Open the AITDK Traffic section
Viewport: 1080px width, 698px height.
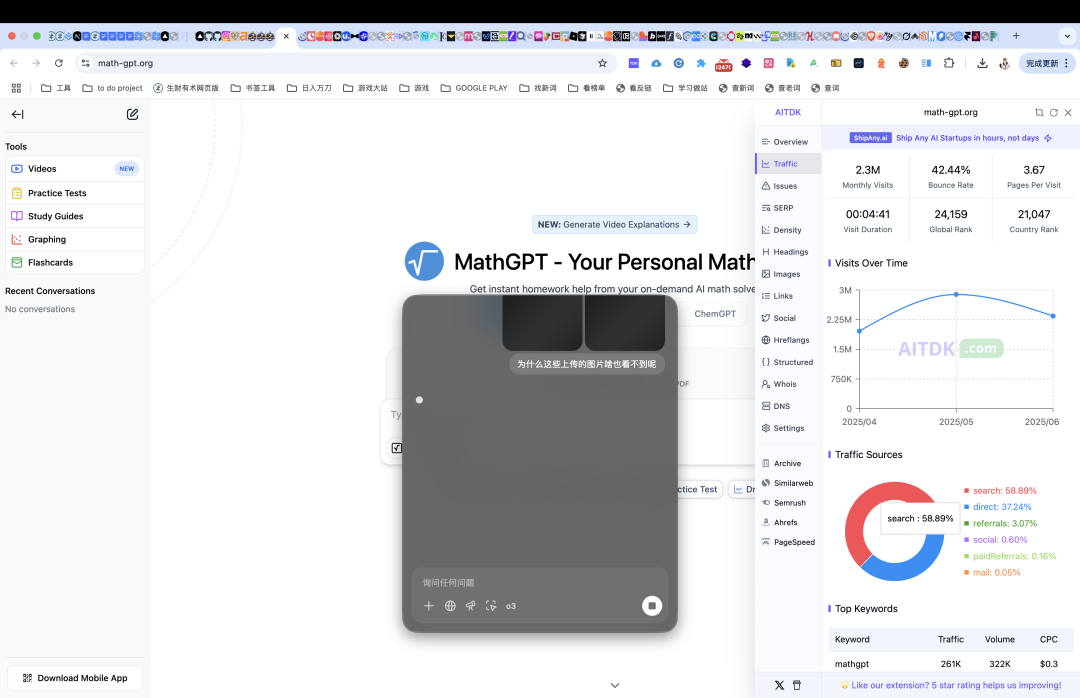(x=788, y=164)
